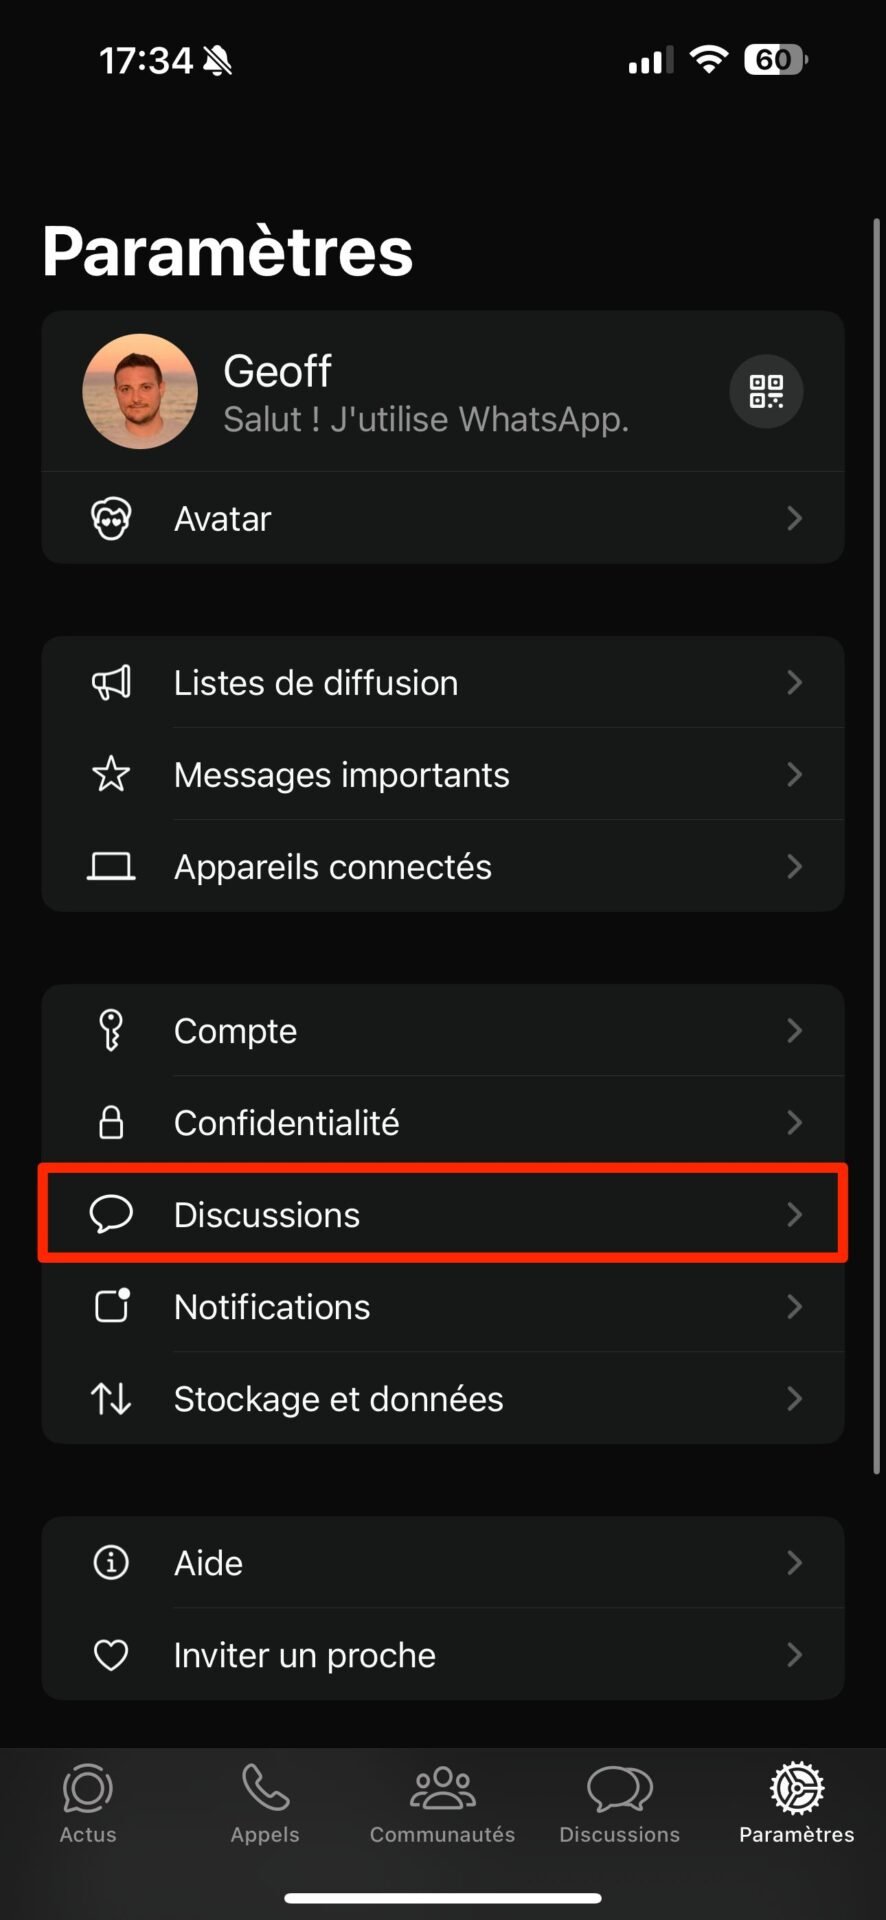Tap the speech bubble icon beside Discussions

pyautogui.click(x=111, y=1214)
